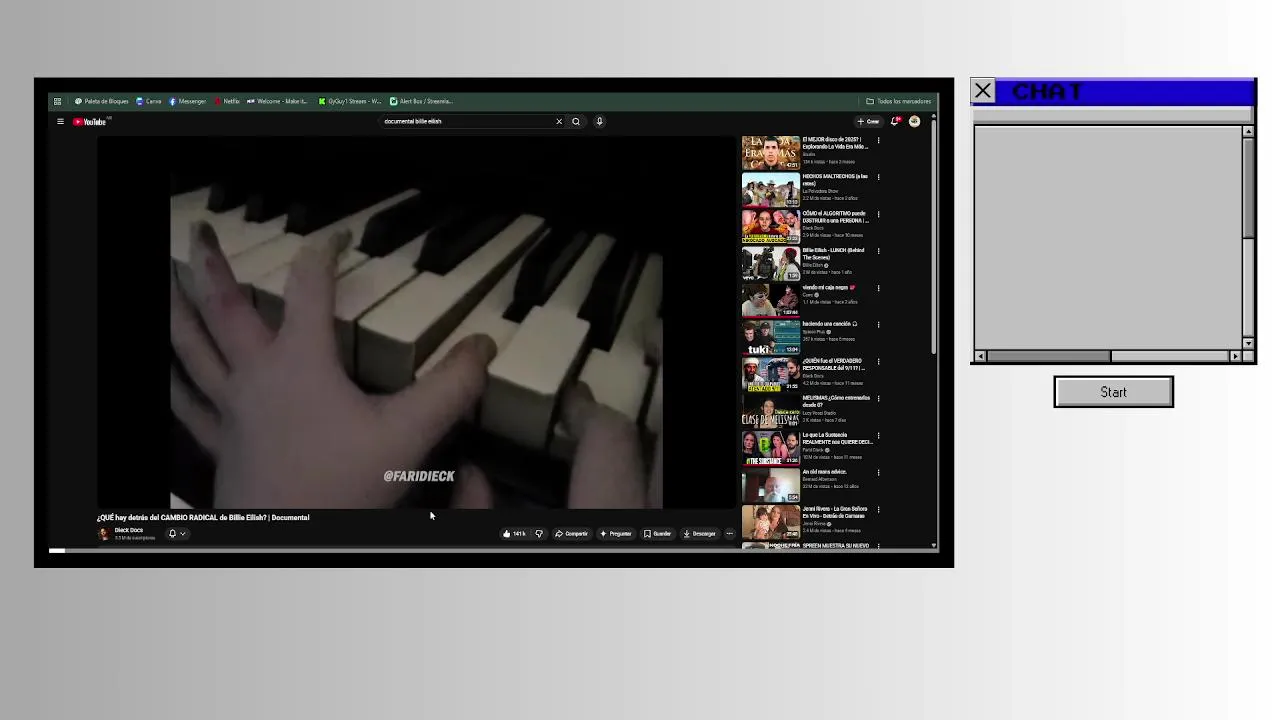Click the chat scrollbar down arrow
Screen dimensions: 1280x720
tap(1248, 343)
